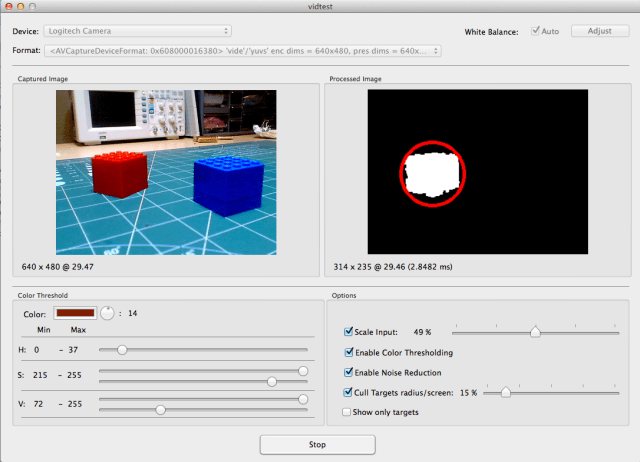Click the Saturation min slider handle
Viewport: 640px width, 462px height.
click(x=272, y=381)
